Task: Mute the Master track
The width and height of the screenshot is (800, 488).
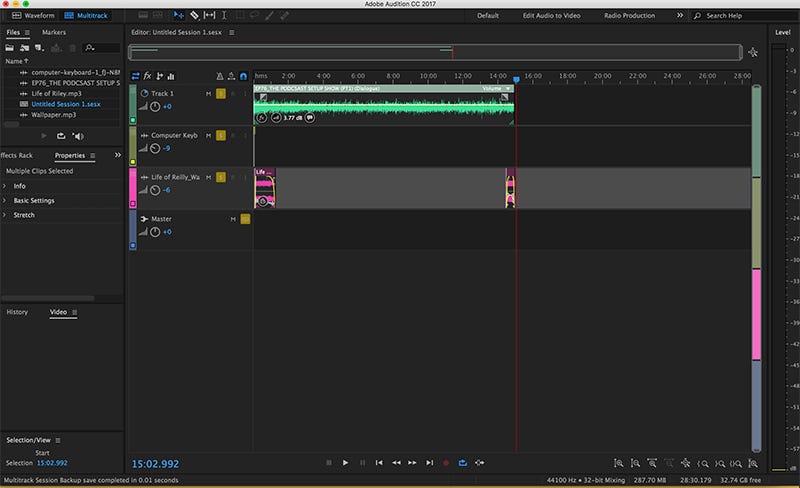Action: 233,219
